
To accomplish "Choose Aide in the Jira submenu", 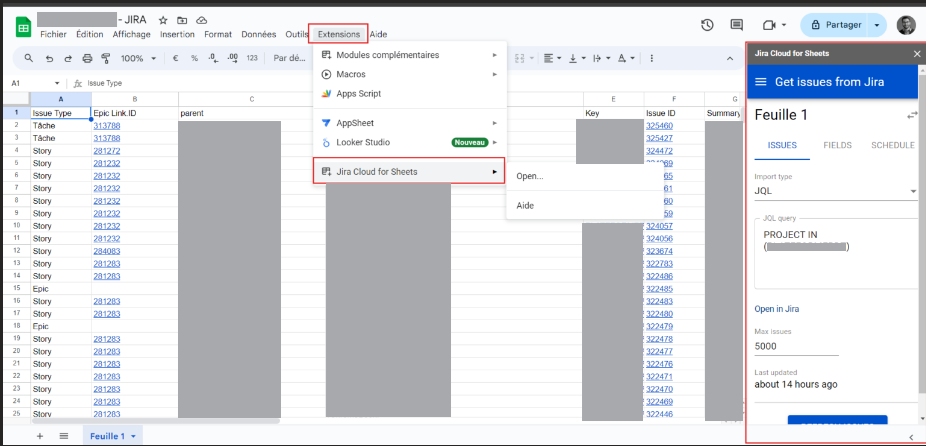I will (584, 206).
